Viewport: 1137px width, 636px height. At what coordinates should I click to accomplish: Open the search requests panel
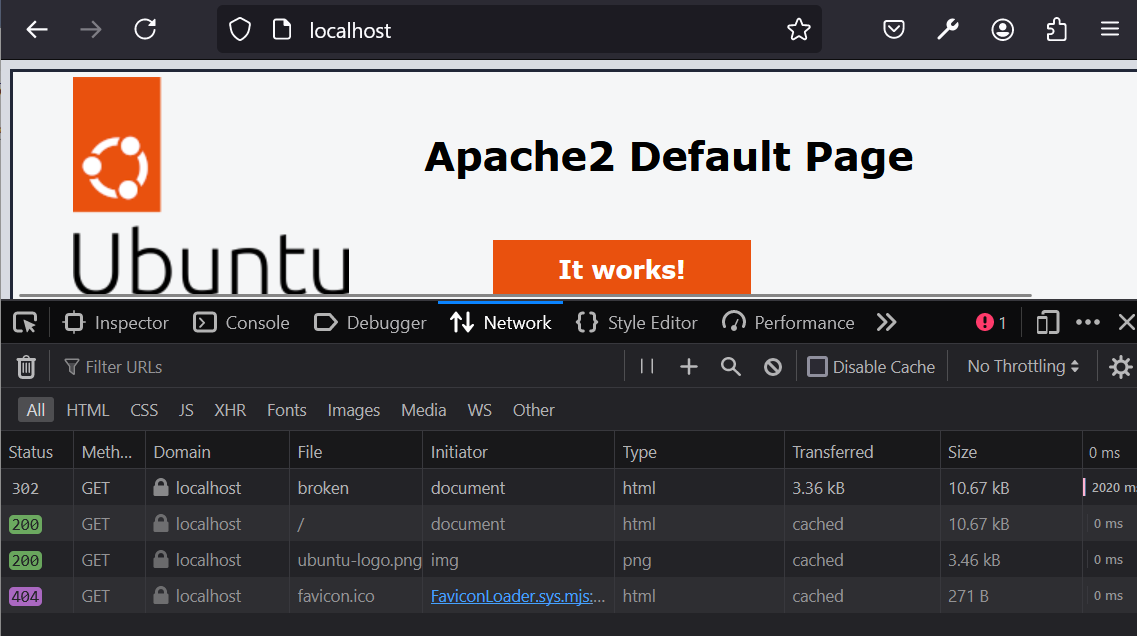tap(730, 366)
